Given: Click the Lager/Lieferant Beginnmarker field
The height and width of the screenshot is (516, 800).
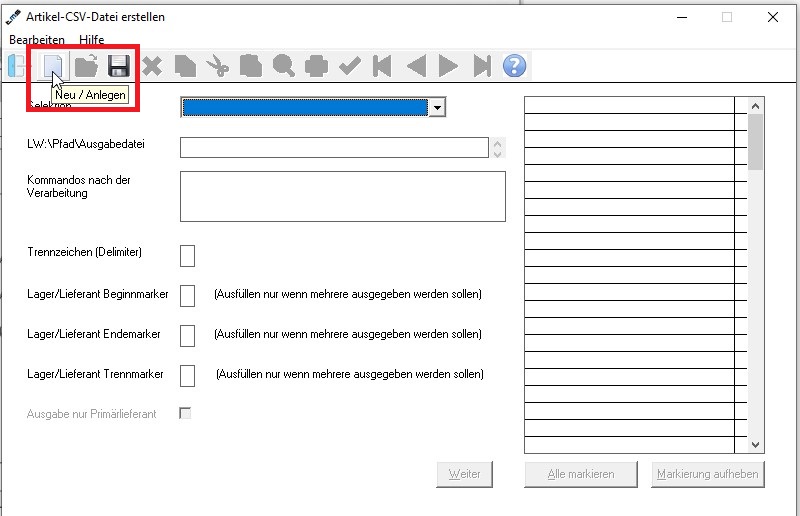Looking at the screenshot, I should (187, 296).
